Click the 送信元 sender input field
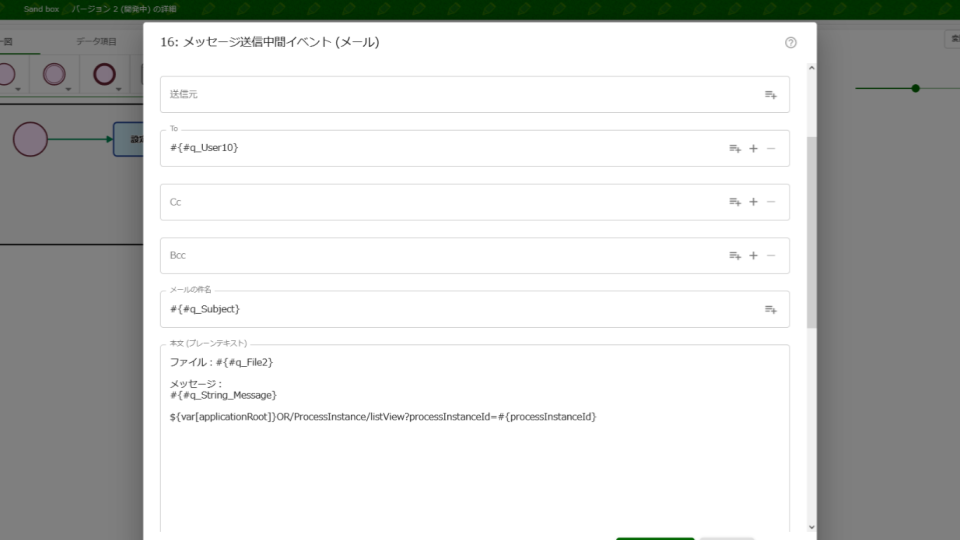The image size is (960, 540). click(450, 95)
